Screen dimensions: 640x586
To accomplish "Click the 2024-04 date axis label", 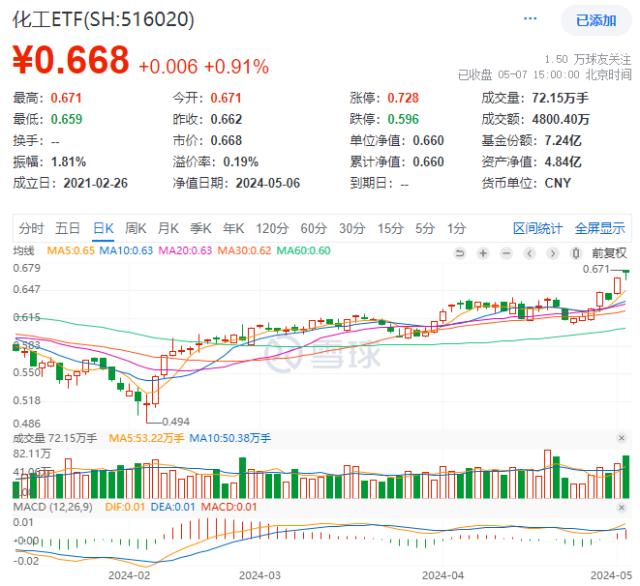I will click(443, 575).
